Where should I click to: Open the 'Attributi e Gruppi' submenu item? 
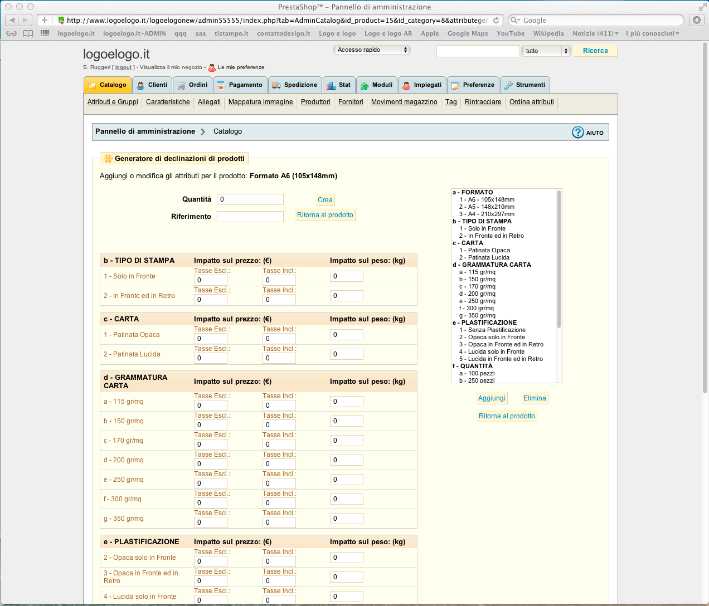(x=113, y=102)
